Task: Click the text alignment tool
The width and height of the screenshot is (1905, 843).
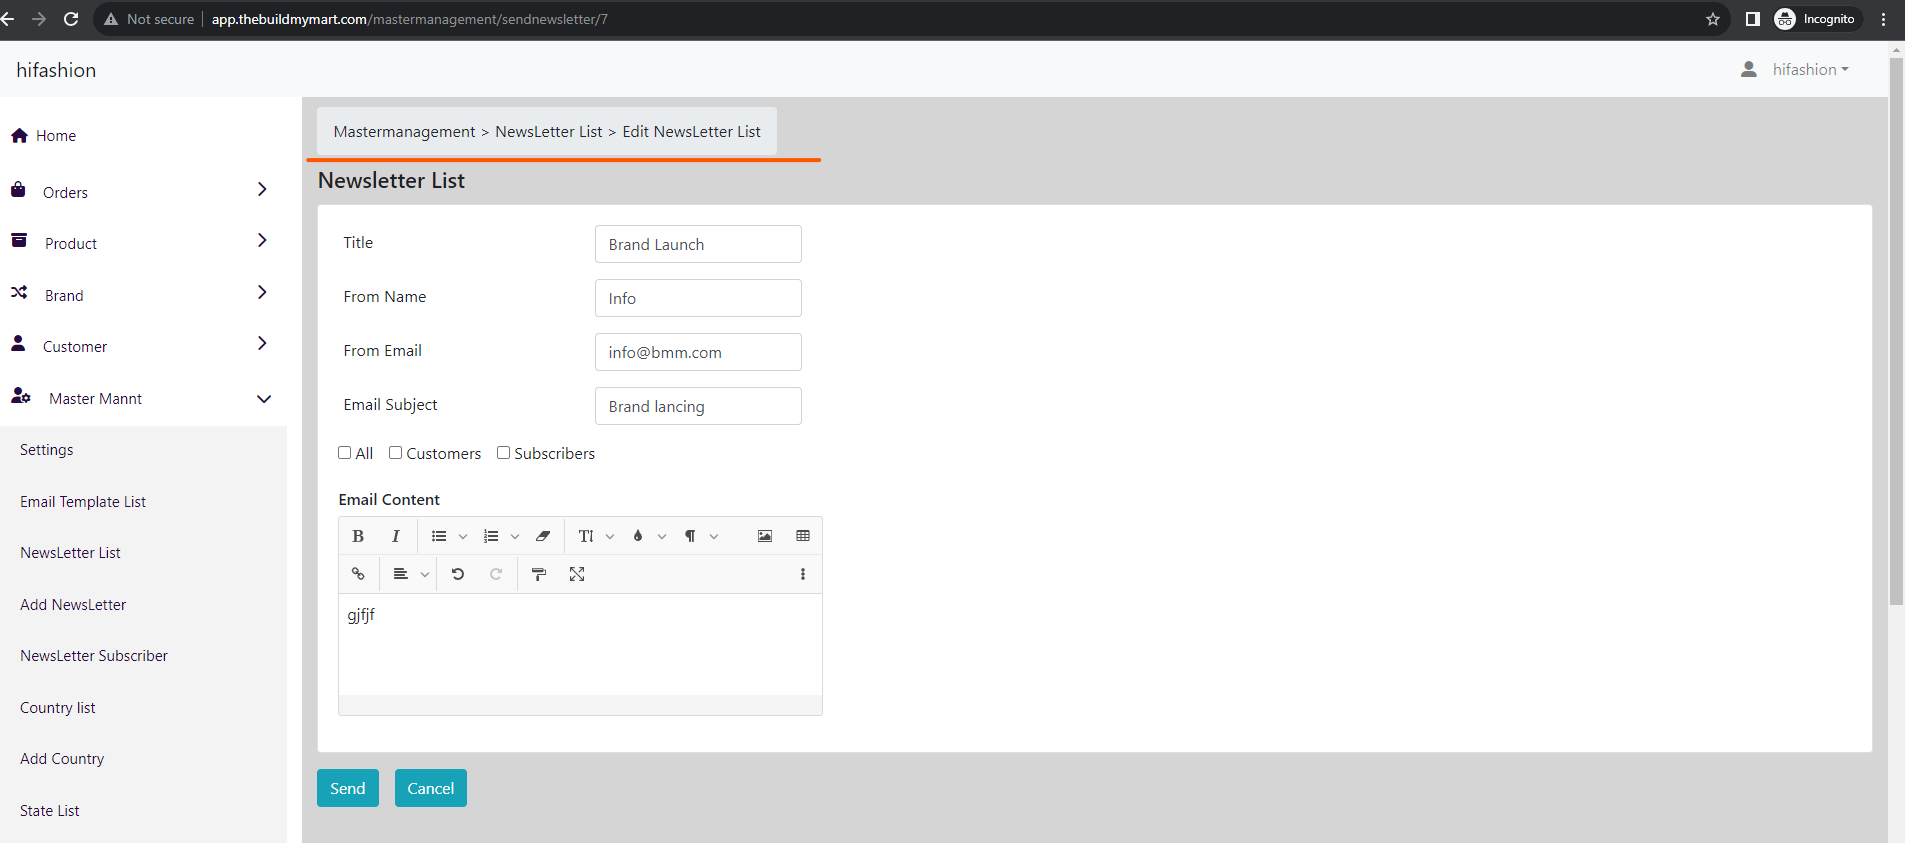Action: click(x=401, y=574)
